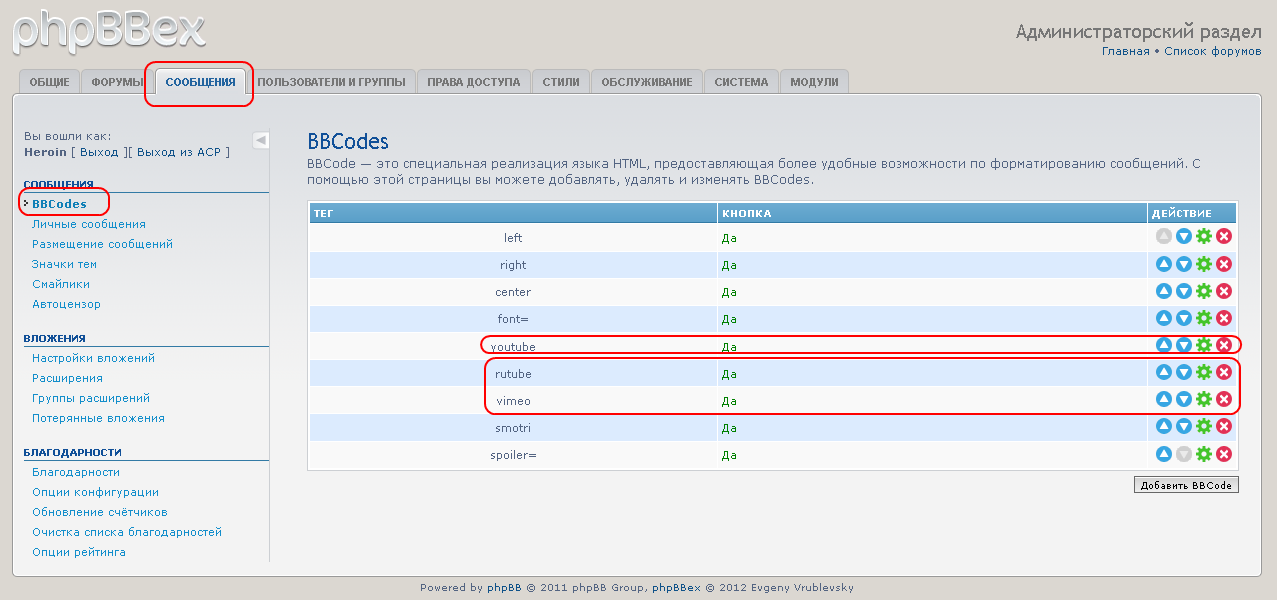Open Личные сообщения in sidebar

pos(89,224)
